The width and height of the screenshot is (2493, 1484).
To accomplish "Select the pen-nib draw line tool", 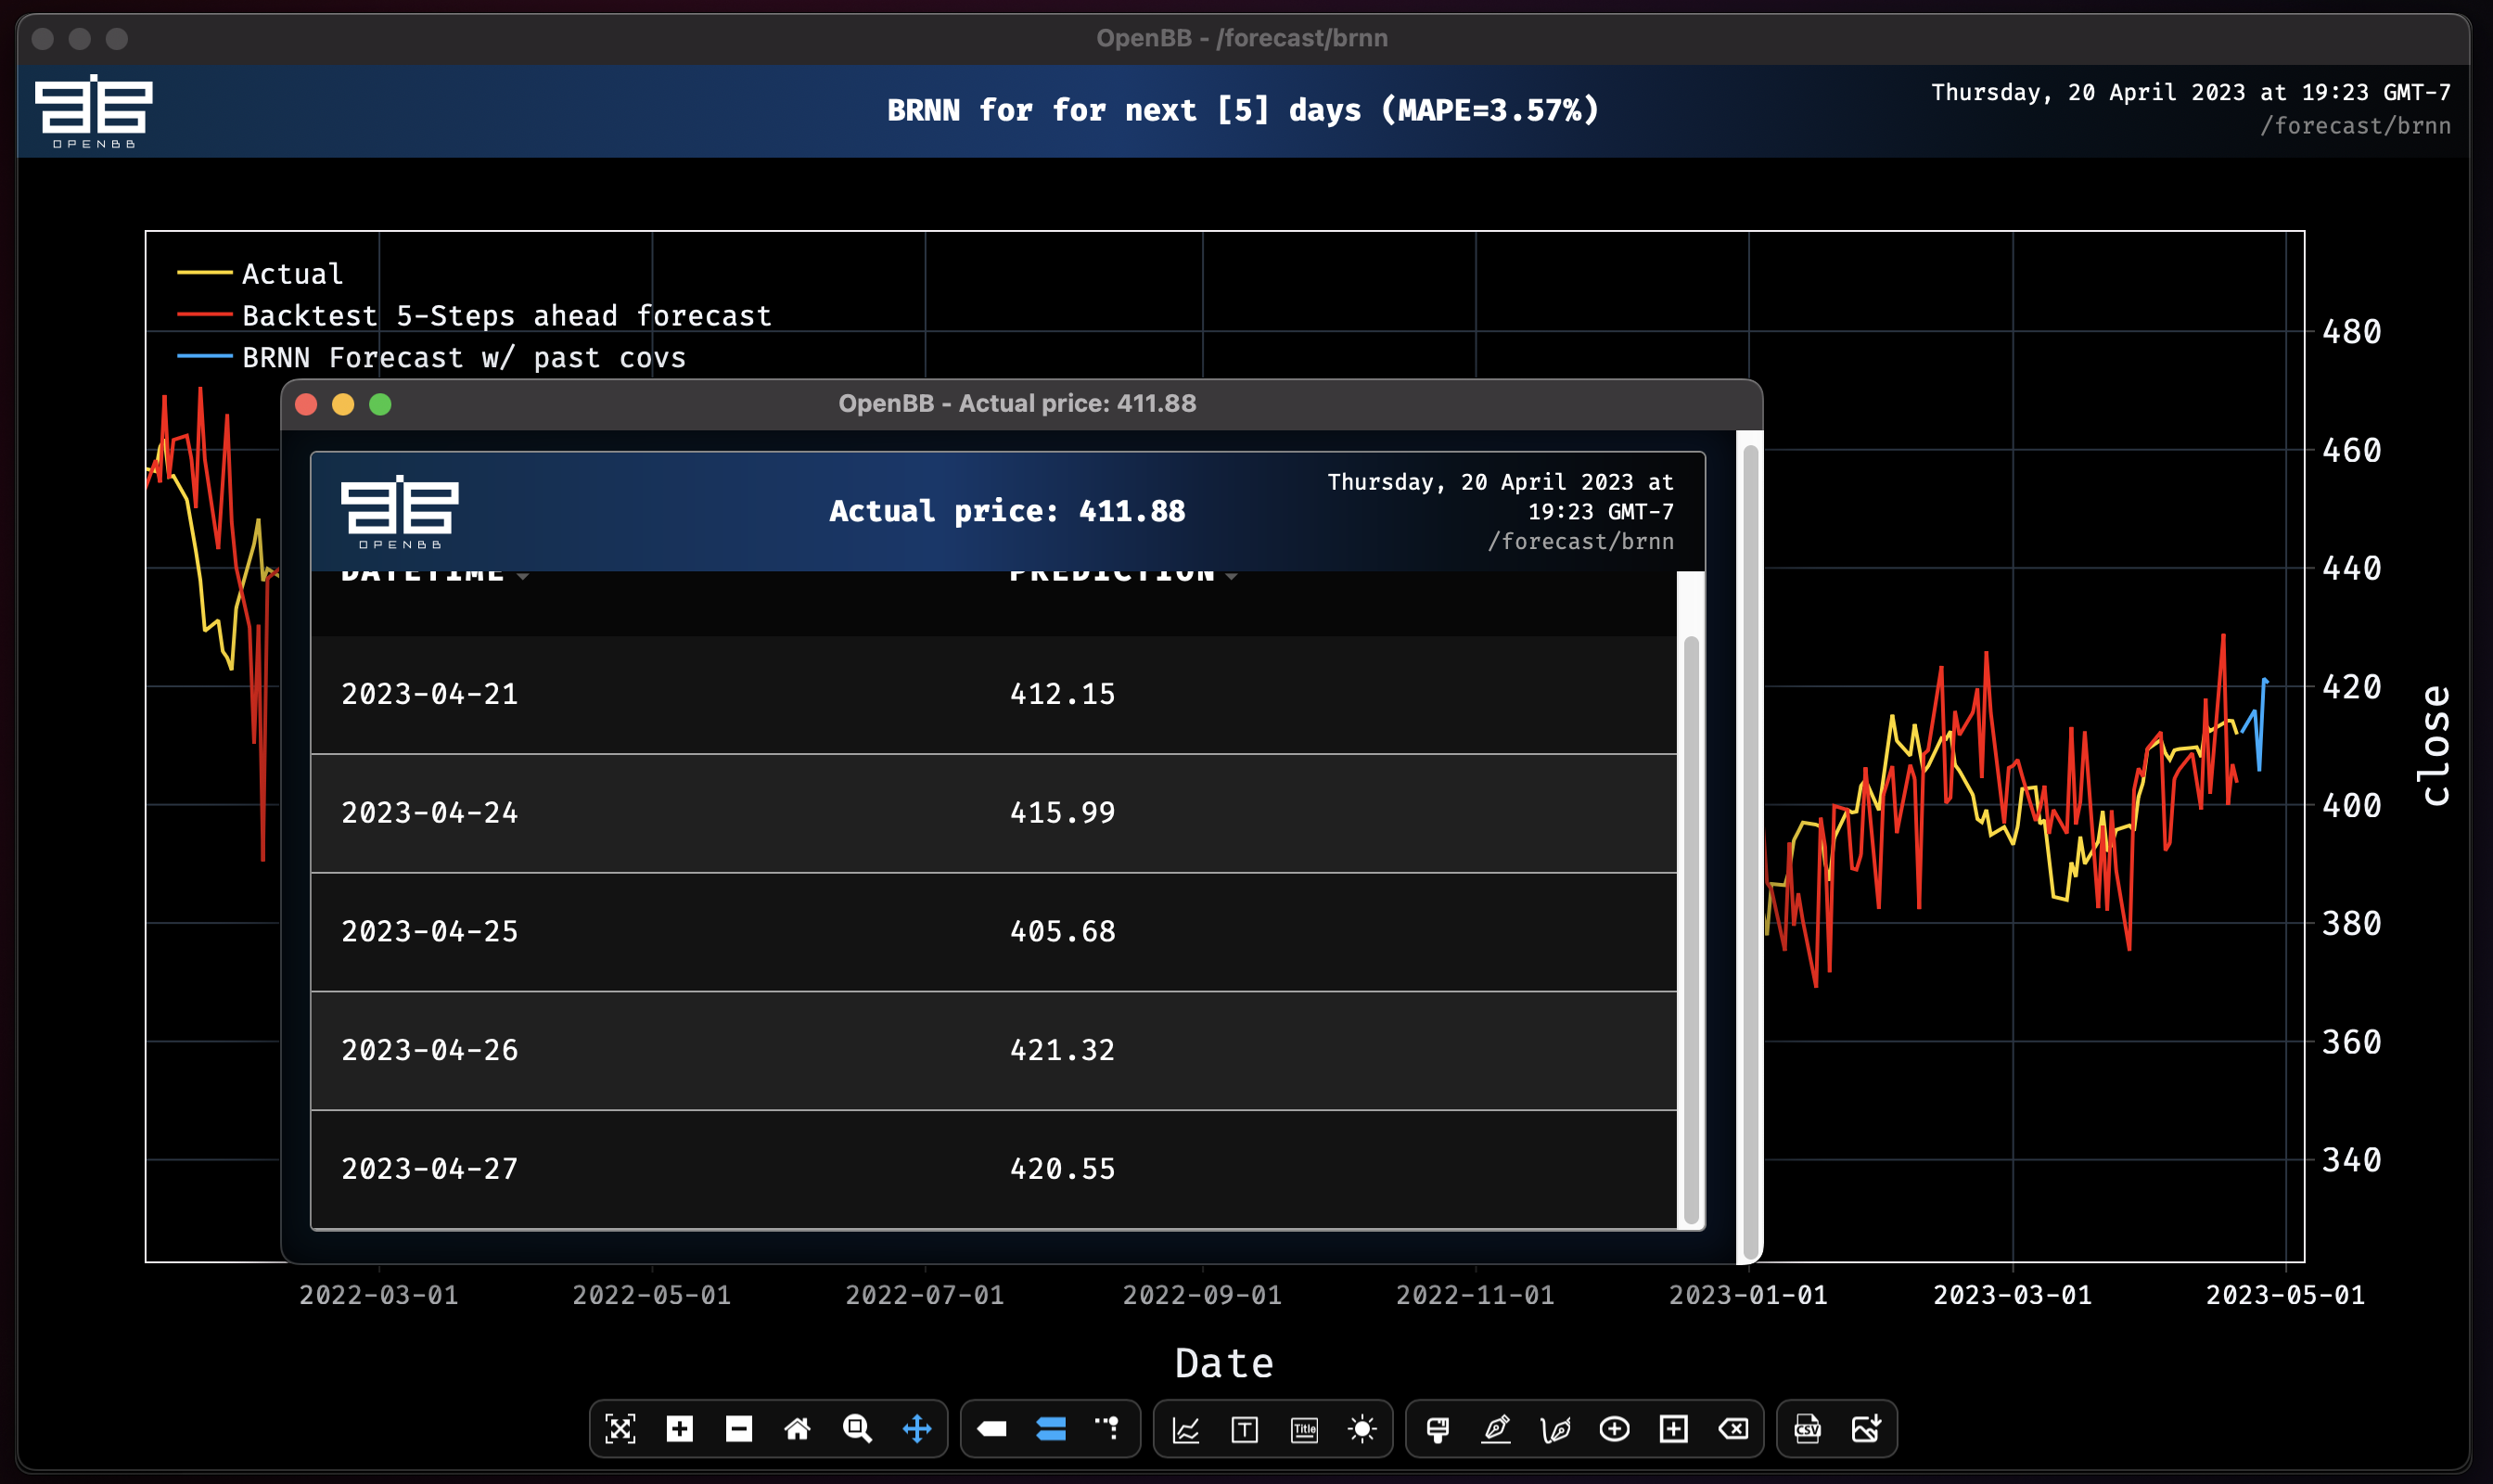I will tap(1496, 1429).
